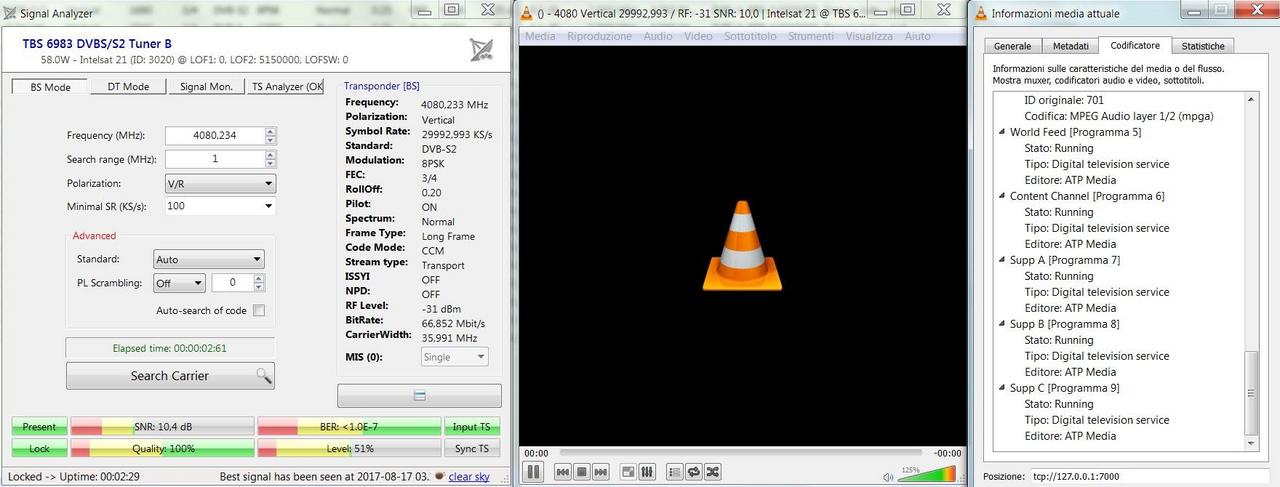Open VLC Strumenti menu
This screenshot has width=1280, height=487.
click(x=810, y=36)
